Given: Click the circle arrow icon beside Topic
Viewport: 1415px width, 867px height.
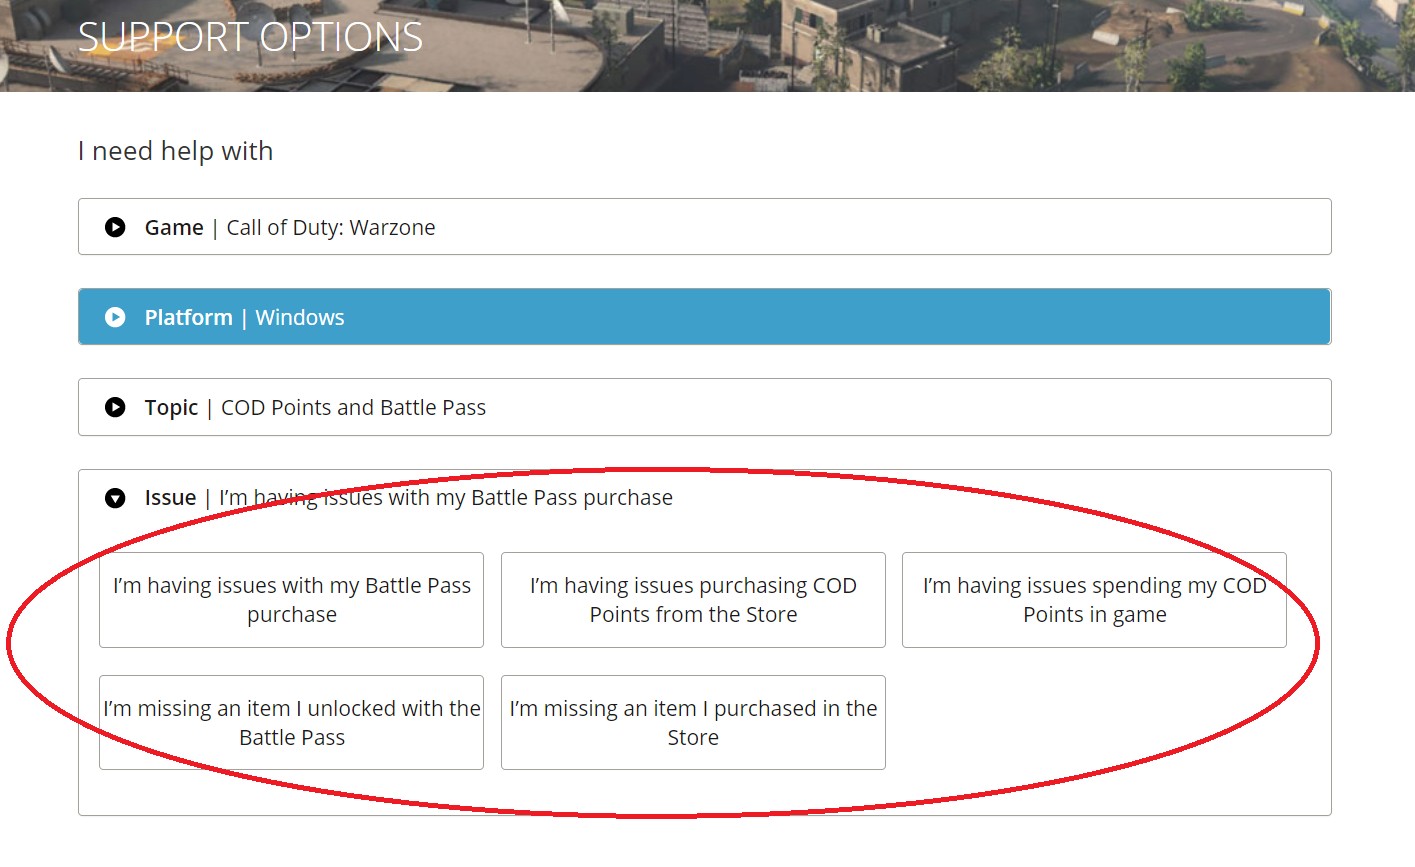Looking at the screenshot, I should point(115,407).
